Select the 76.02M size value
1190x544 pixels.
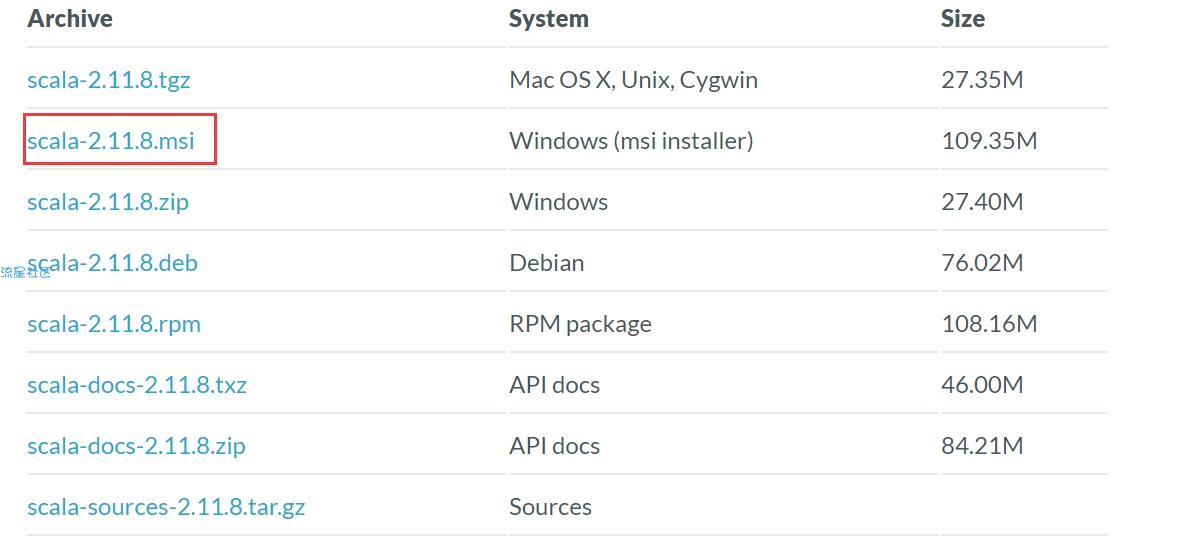click(983, 263)
